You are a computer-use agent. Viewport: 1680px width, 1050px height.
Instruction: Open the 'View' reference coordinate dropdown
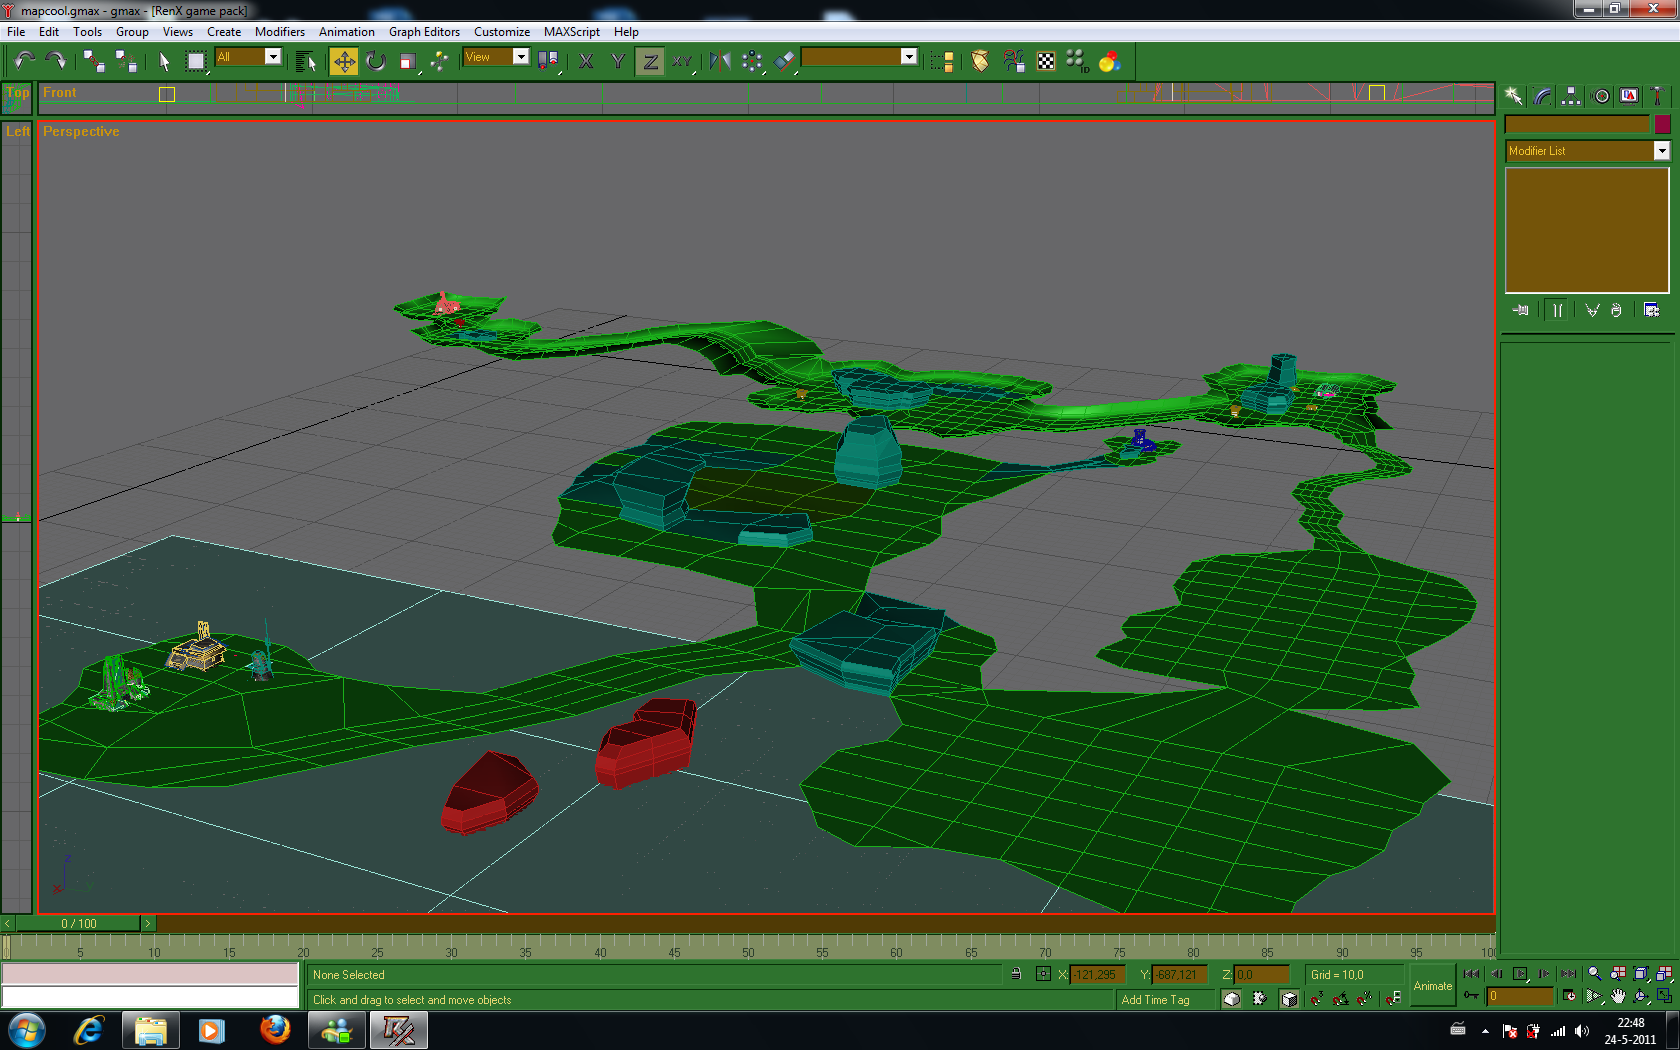(520, 57)
